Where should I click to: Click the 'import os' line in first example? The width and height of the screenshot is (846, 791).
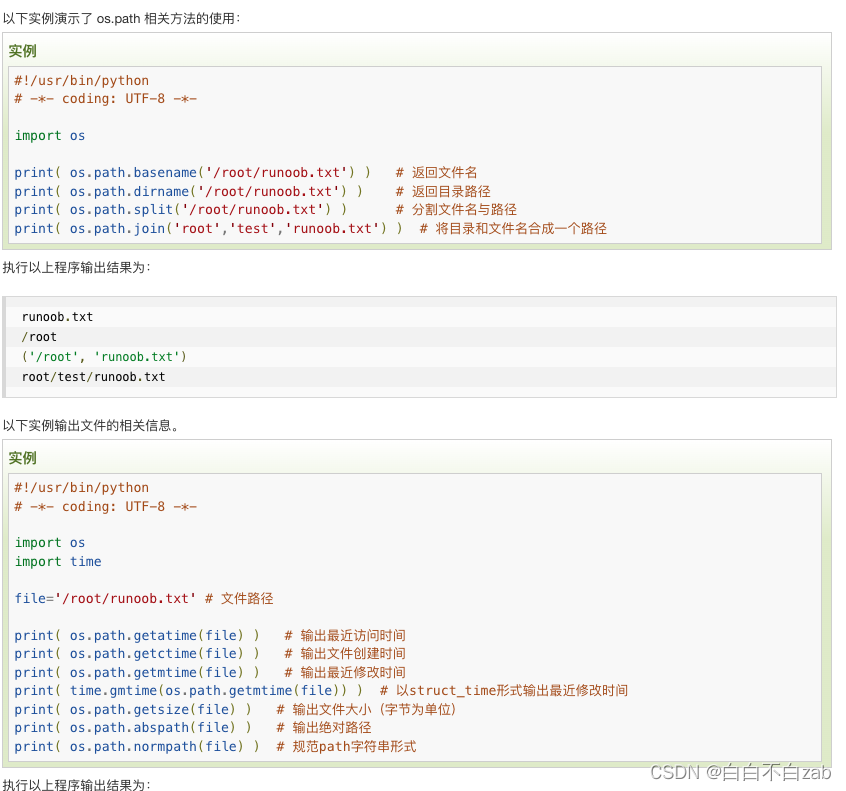pyautogui.click(x=50, y=135)
